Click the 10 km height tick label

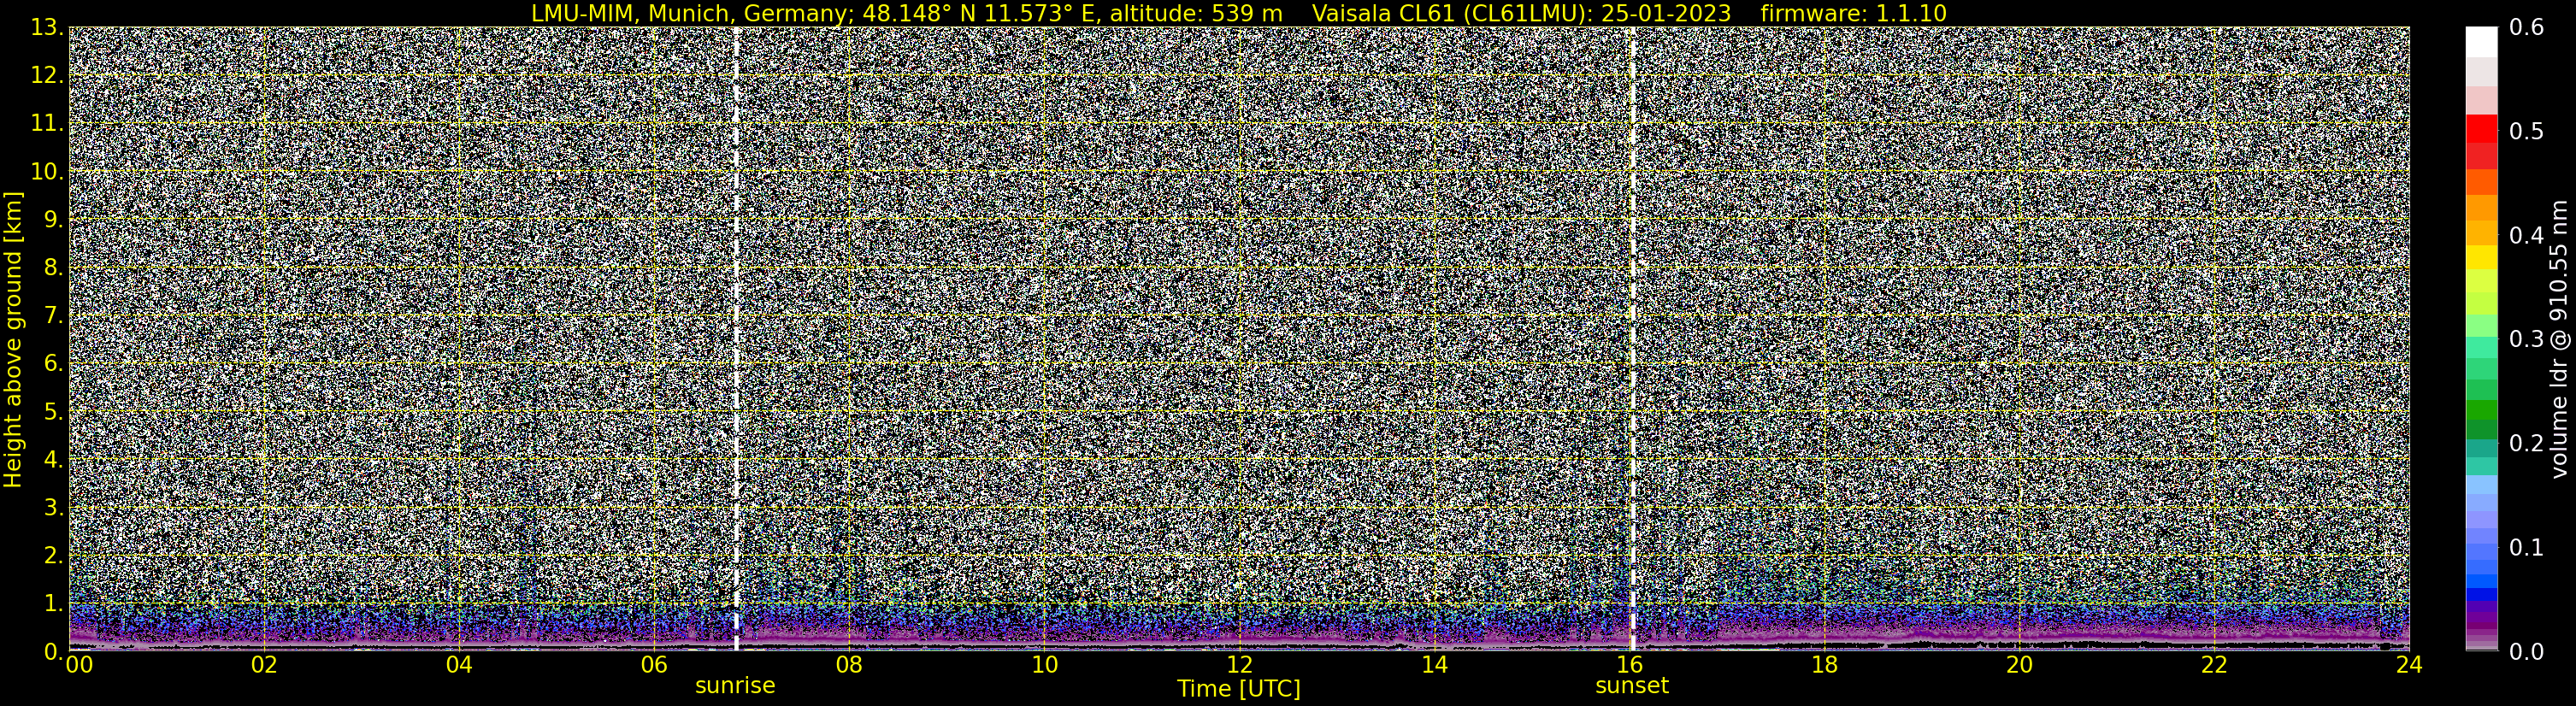pyautogui.click(x=46, y=172)
